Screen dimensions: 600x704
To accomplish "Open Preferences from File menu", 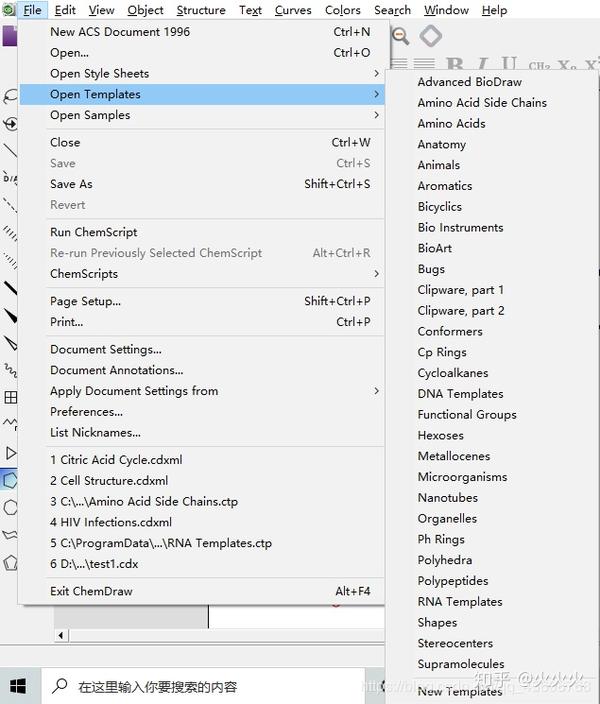I will click(201, 412).
